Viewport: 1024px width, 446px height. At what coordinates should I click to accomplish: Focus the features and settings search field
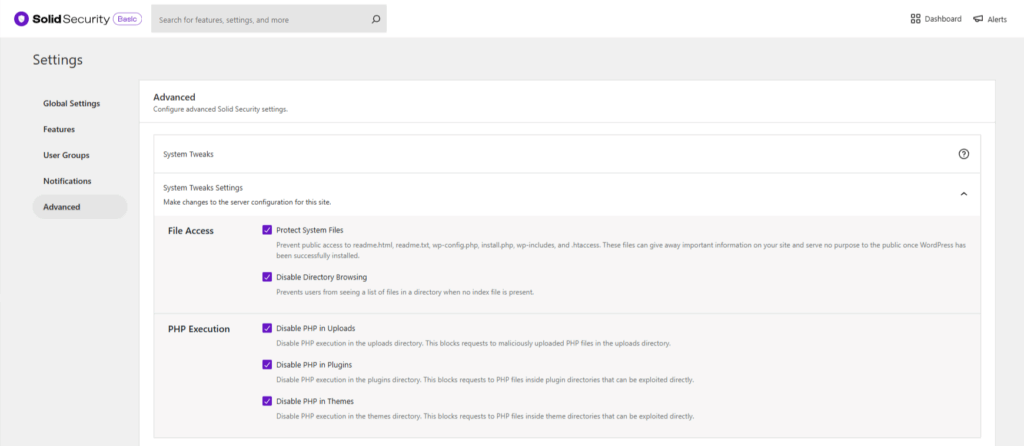[260, 18]
